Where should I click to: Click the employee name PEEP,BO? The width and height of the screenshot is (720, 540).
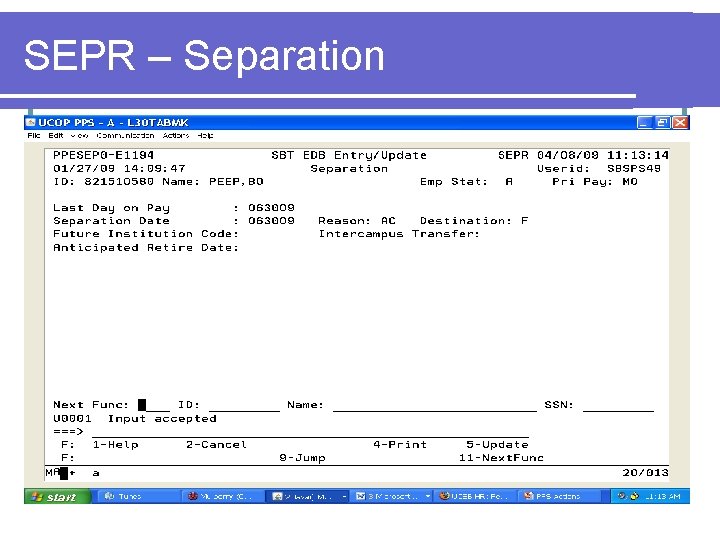point(236,181)
